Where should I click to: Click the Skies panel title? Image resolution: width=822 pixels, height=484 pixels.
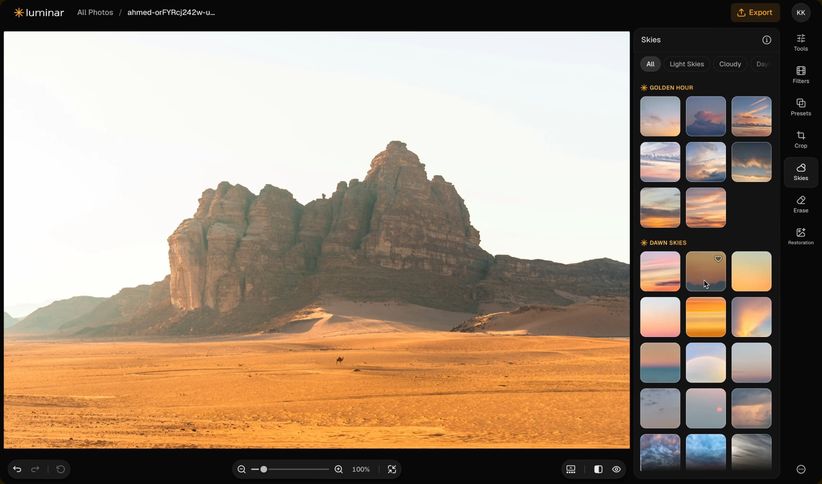(x=651, y=40)
